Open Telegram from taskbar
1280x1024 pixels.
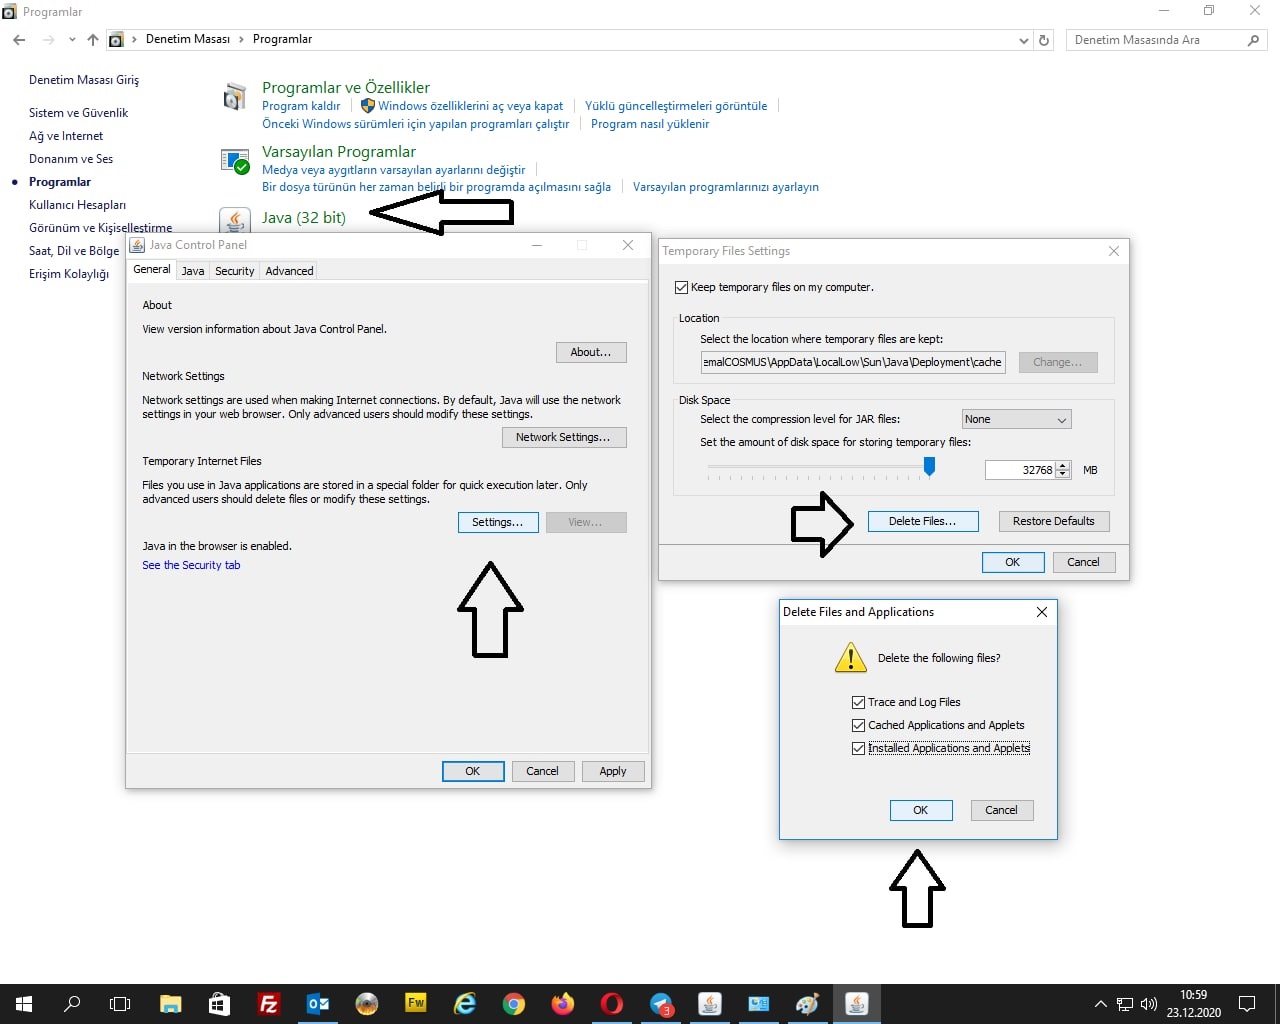(x=661, y=1004)
